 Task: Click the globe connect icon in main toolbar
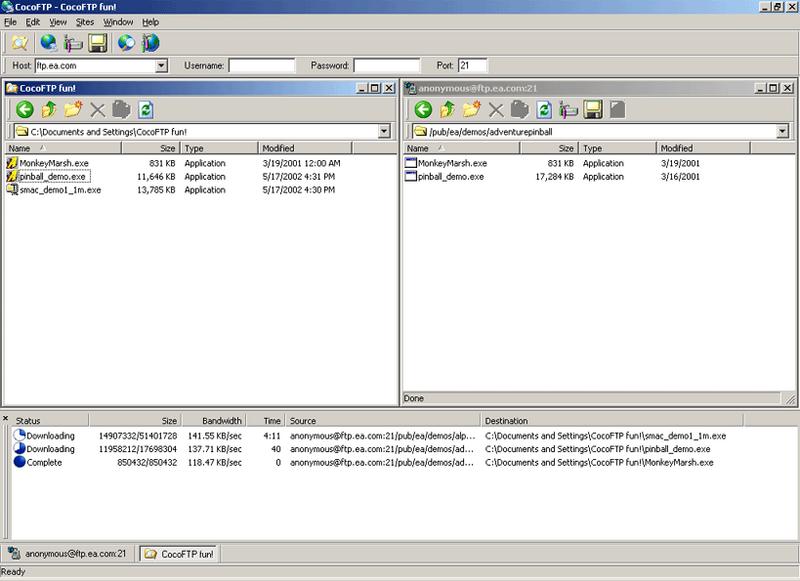coord(49,43)
